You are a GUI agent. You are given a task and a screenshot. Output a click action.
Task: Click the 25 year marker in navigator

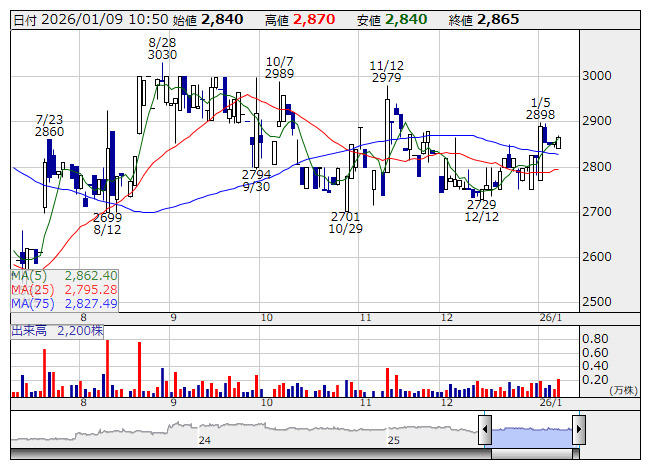point(394,440)
